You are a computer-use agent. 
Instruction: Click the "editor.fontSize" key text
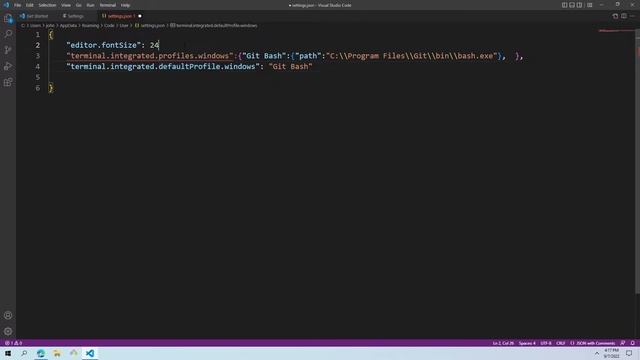(103, 45)
